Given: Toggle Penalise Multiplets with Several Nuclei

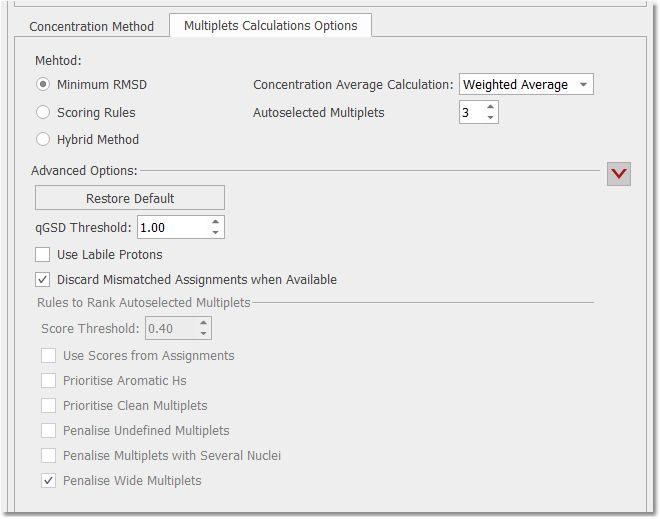Looking at the screenshot, I should tap(48, 455).
